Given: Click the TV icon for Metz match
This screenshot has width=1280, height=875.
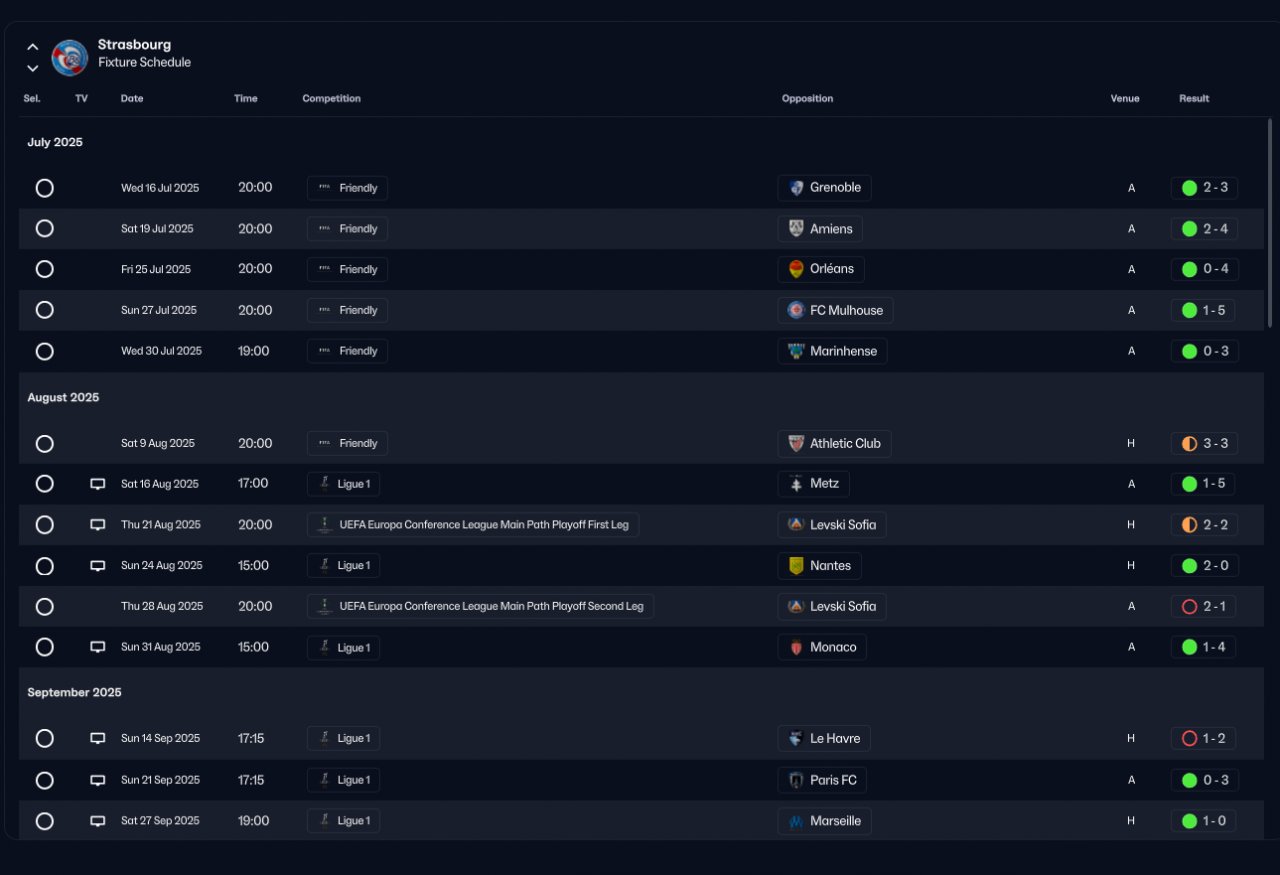Looking at the screenshot, I should click(98, 484).
